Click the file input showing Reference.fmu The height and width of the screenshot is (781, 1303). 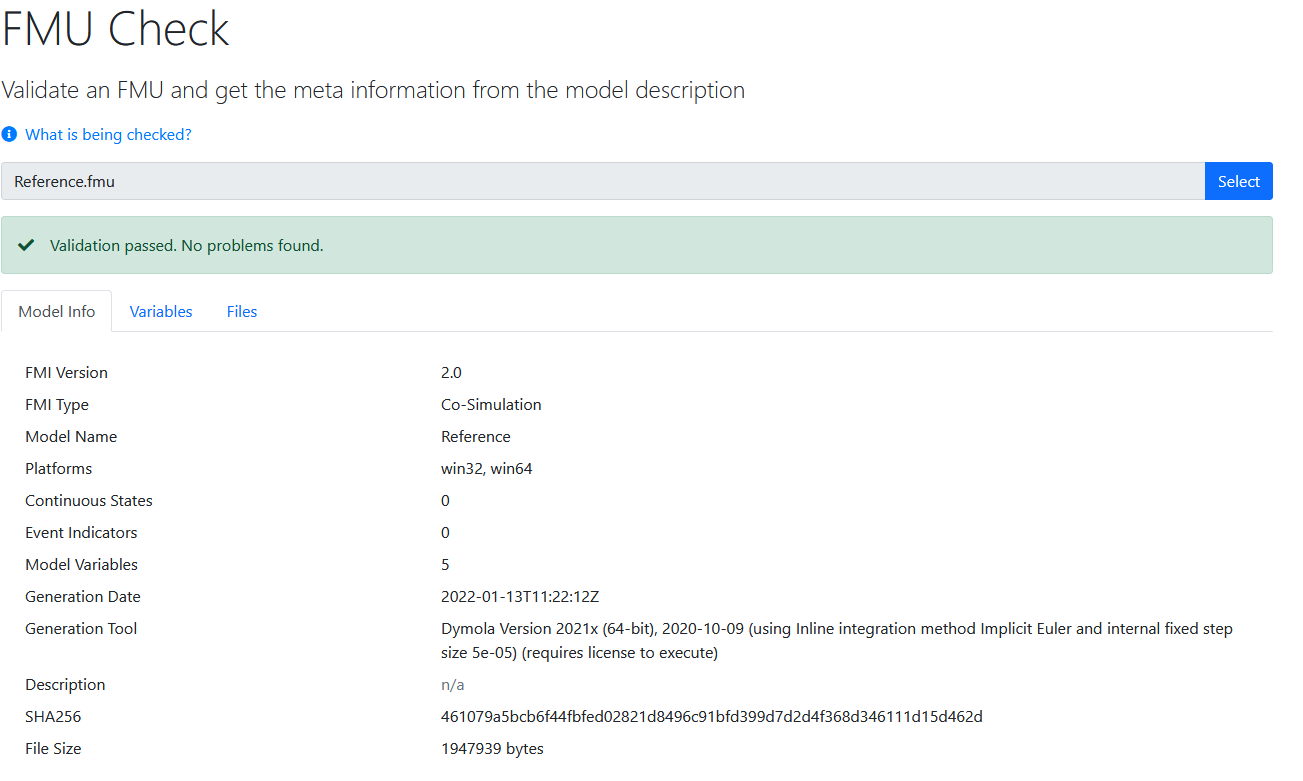coord(600,181)
